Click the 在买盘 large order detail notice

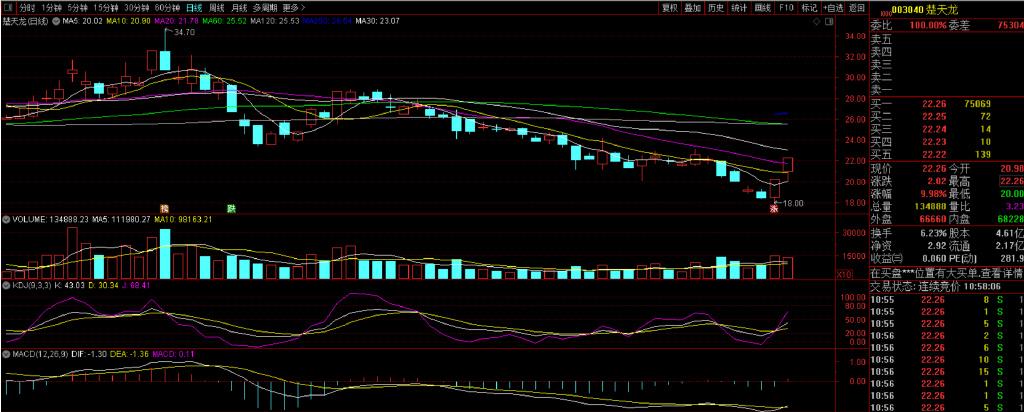[x=945, y=272]
